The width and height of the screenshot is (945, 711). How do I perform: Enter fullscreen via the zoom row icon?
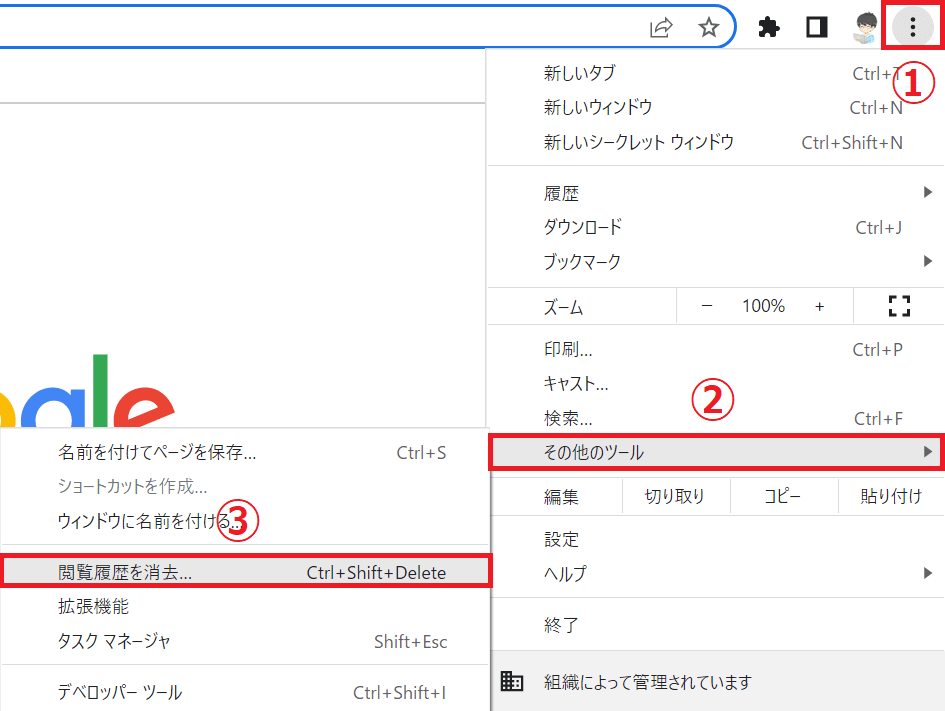(x=897, y=306)
